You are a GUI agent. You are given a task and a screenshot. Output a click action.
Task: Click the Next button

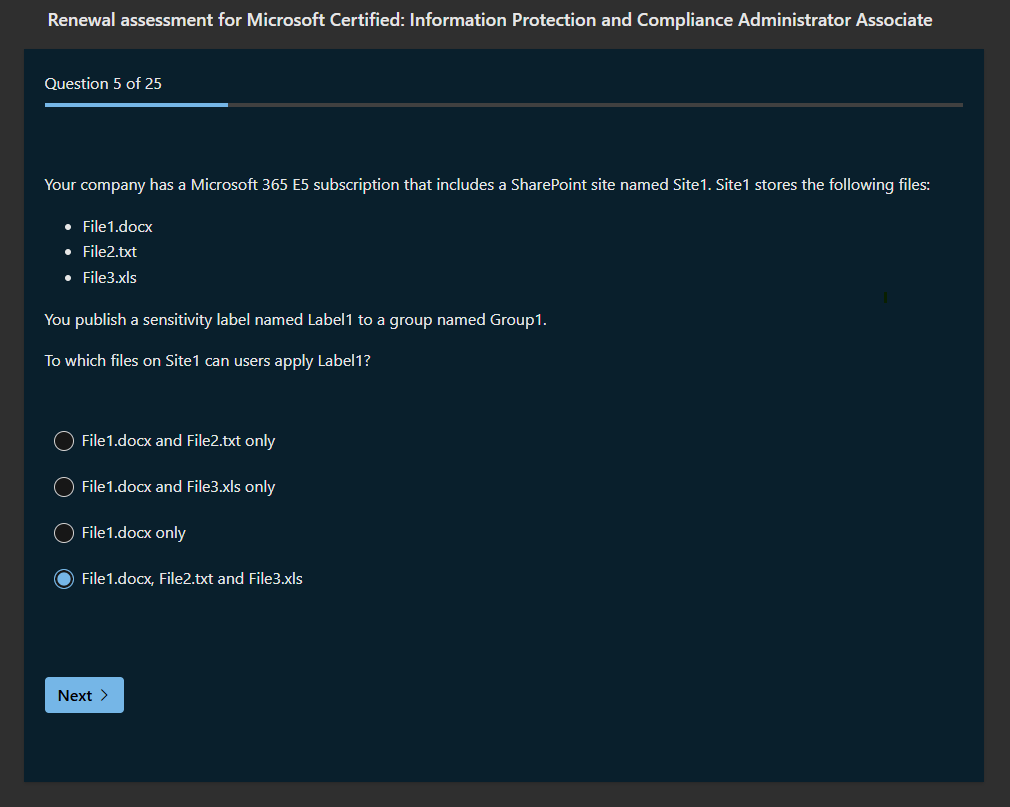pos(84,696)
